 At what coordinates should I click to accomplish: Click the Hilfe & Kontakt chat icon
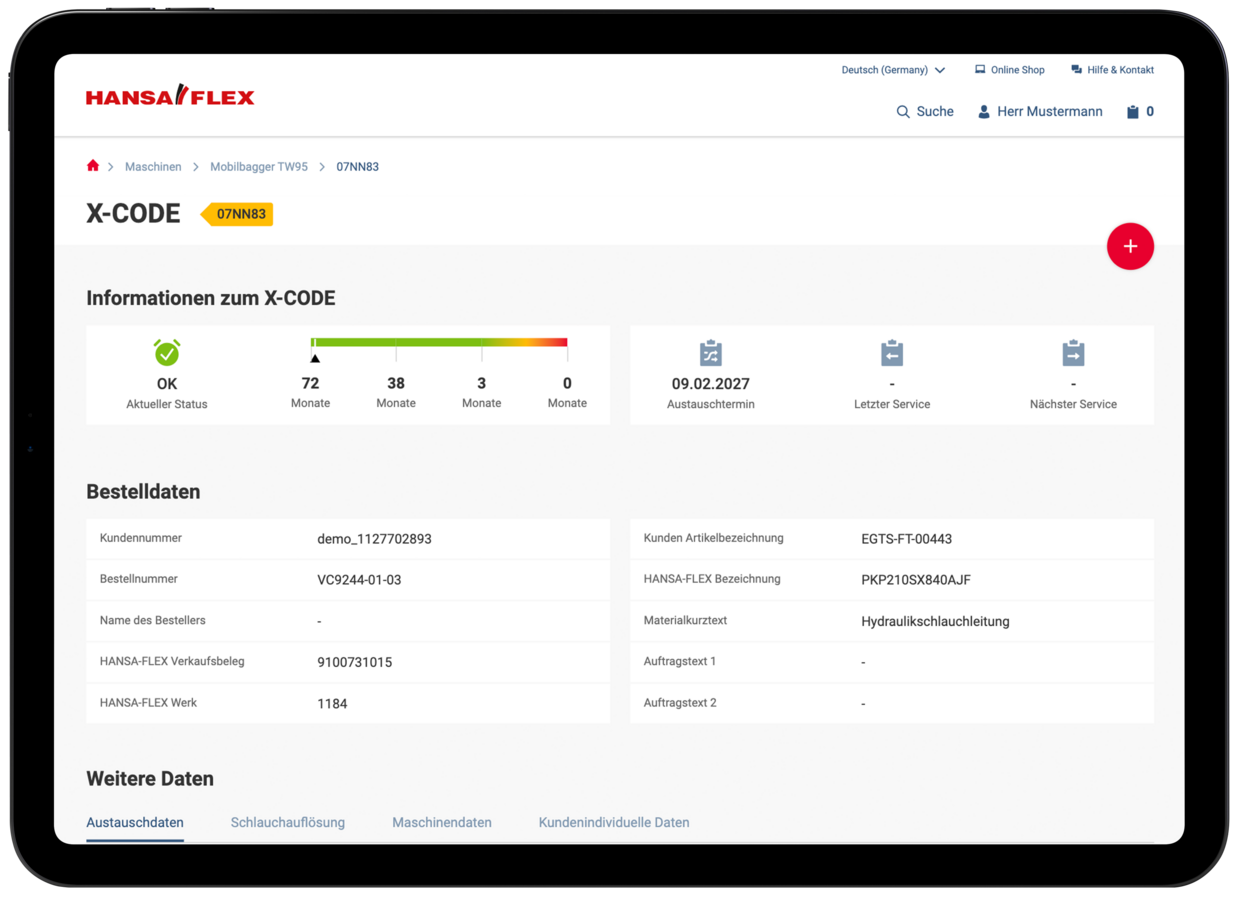1076,70
